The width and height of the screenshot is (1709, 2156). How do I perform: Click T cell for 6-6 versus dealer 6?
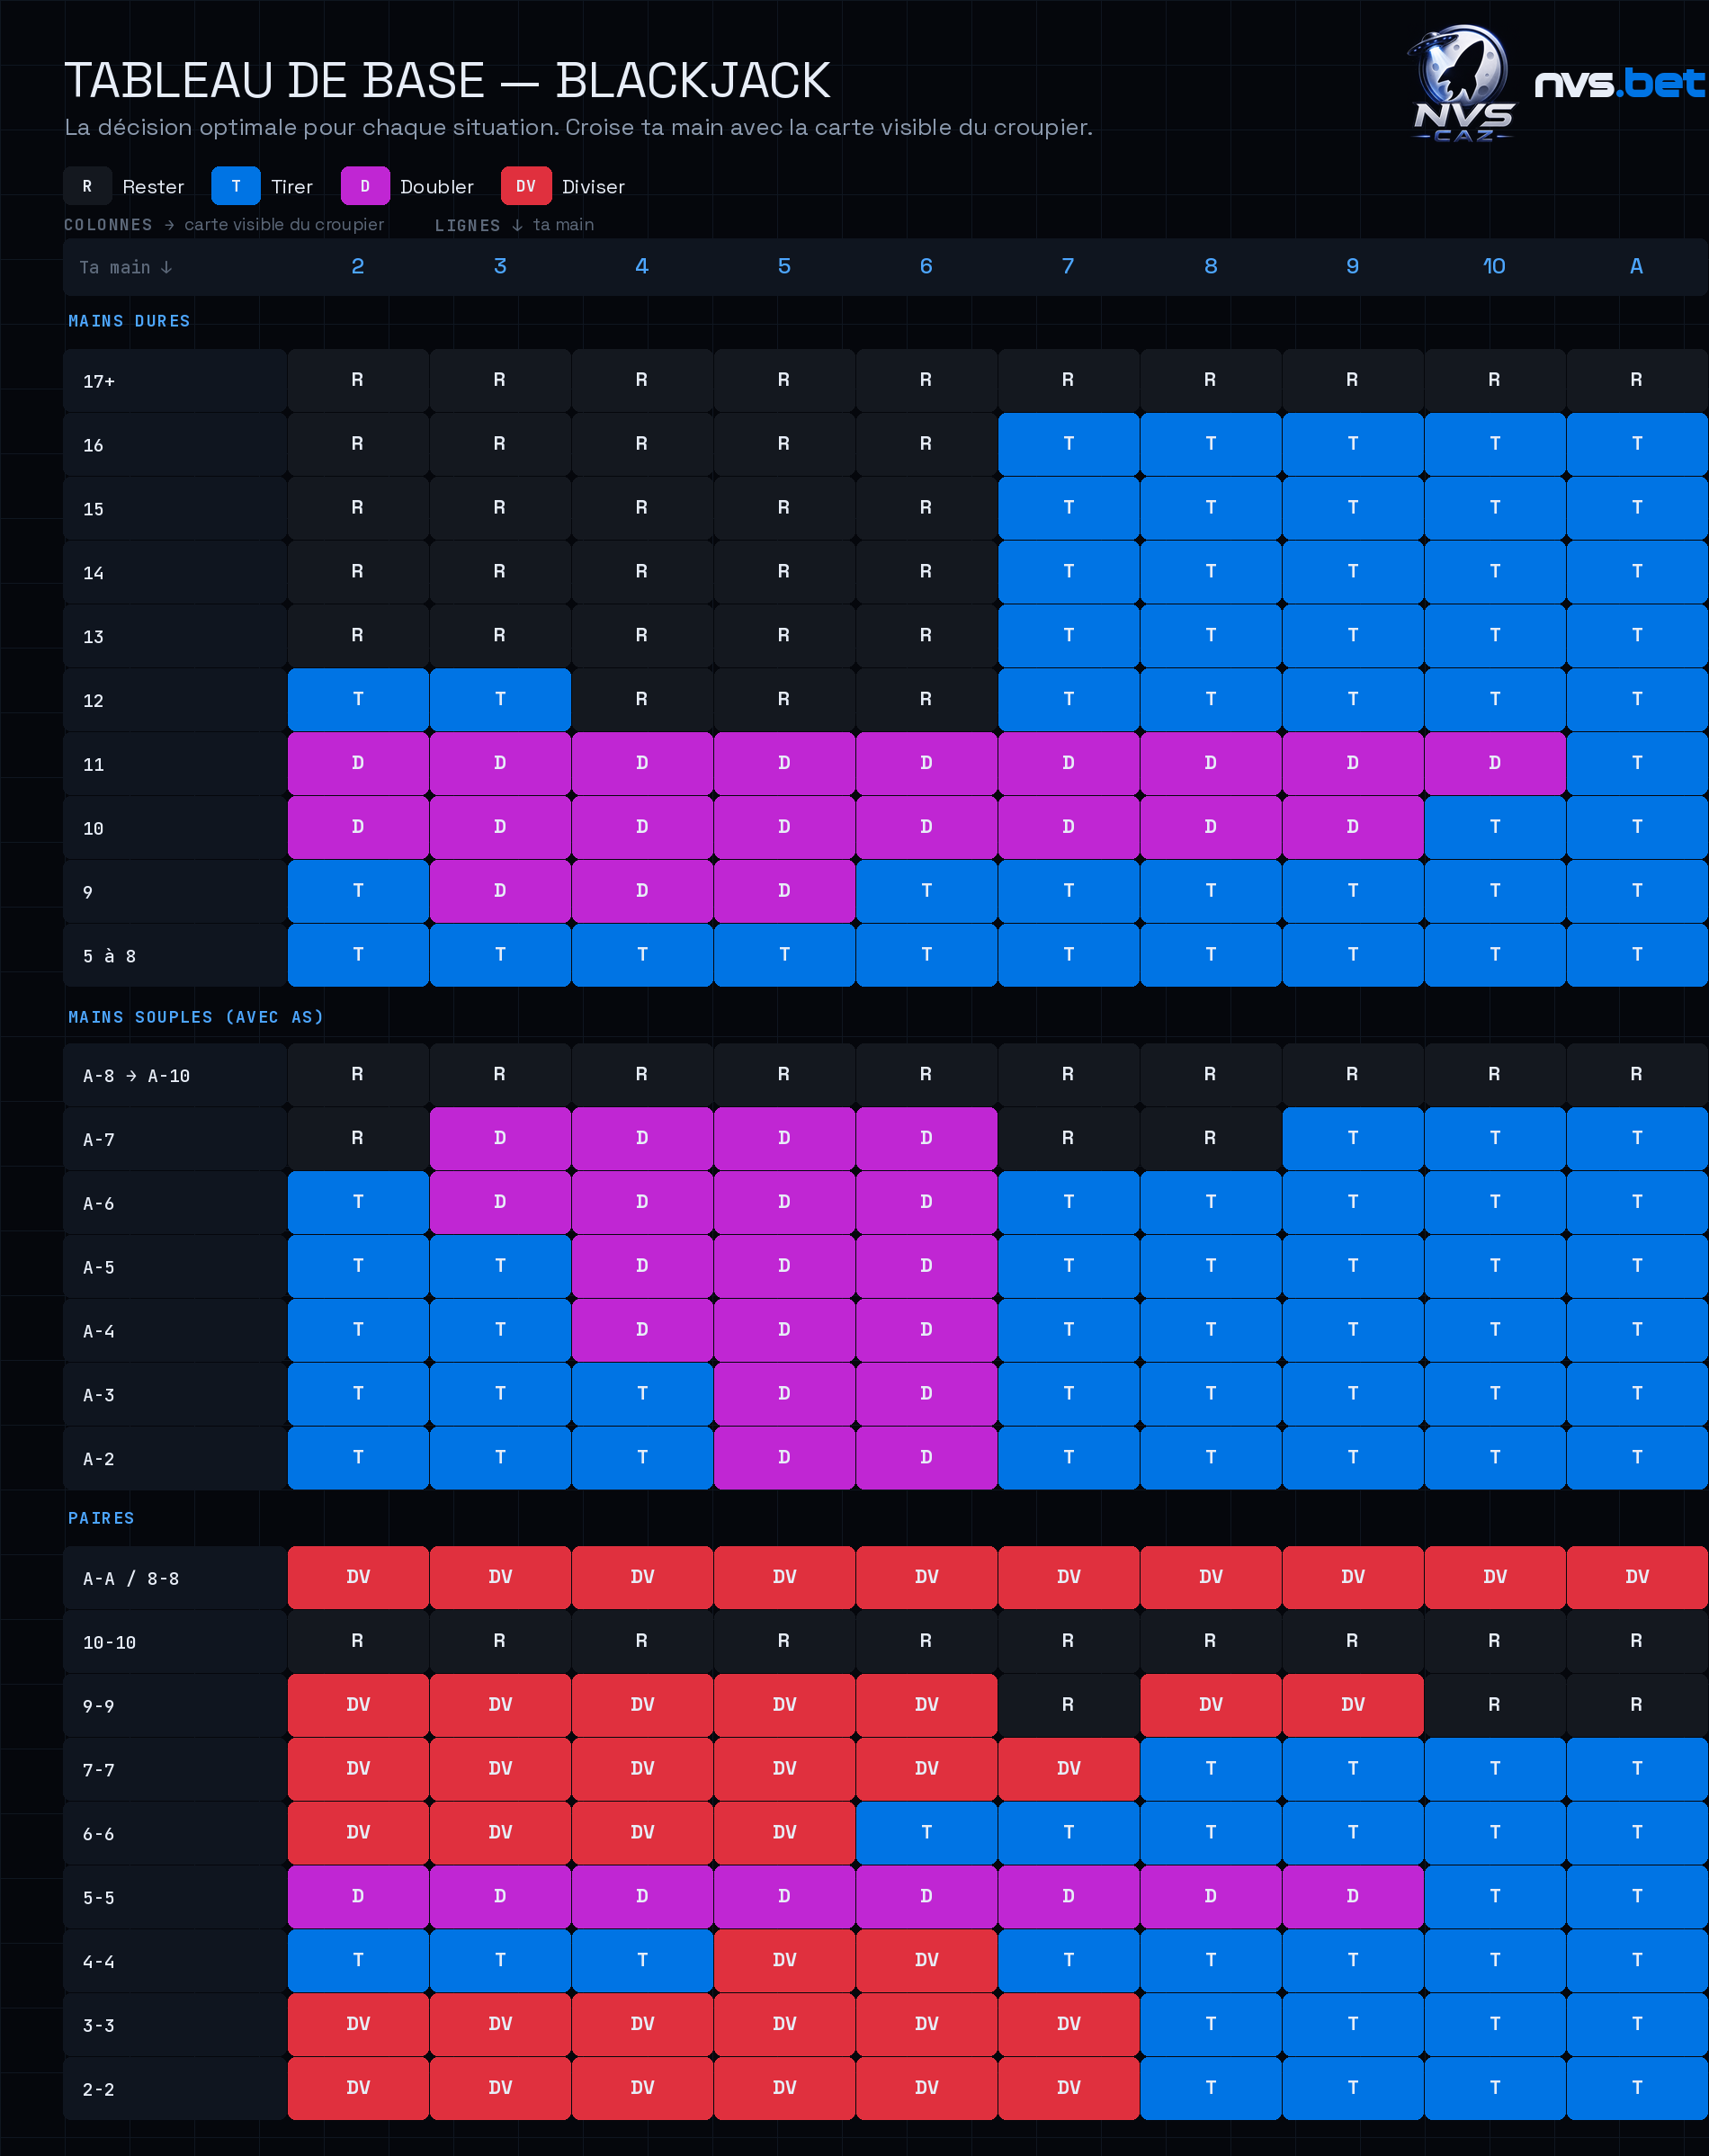click(926, 1833)
